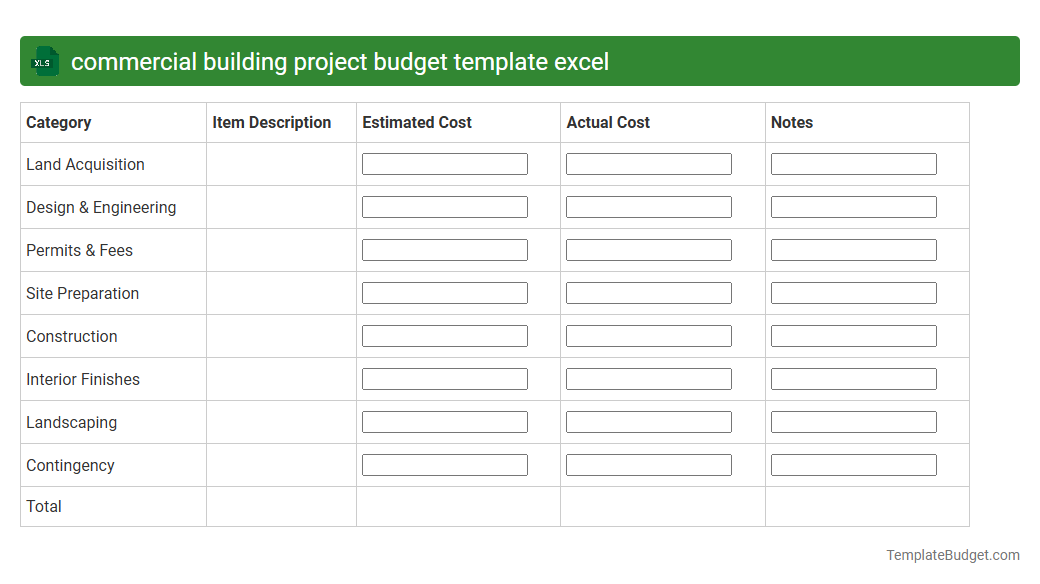Click the Notes field for Interior Finishes
Viewport: 1040px width, 584px height.
coord(853,378)
